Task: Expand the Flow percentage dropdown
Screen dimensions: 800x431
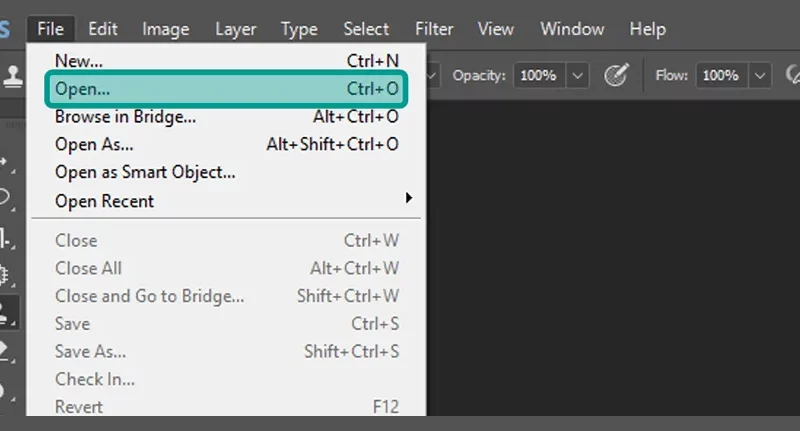Action: (x=760, y=76)
